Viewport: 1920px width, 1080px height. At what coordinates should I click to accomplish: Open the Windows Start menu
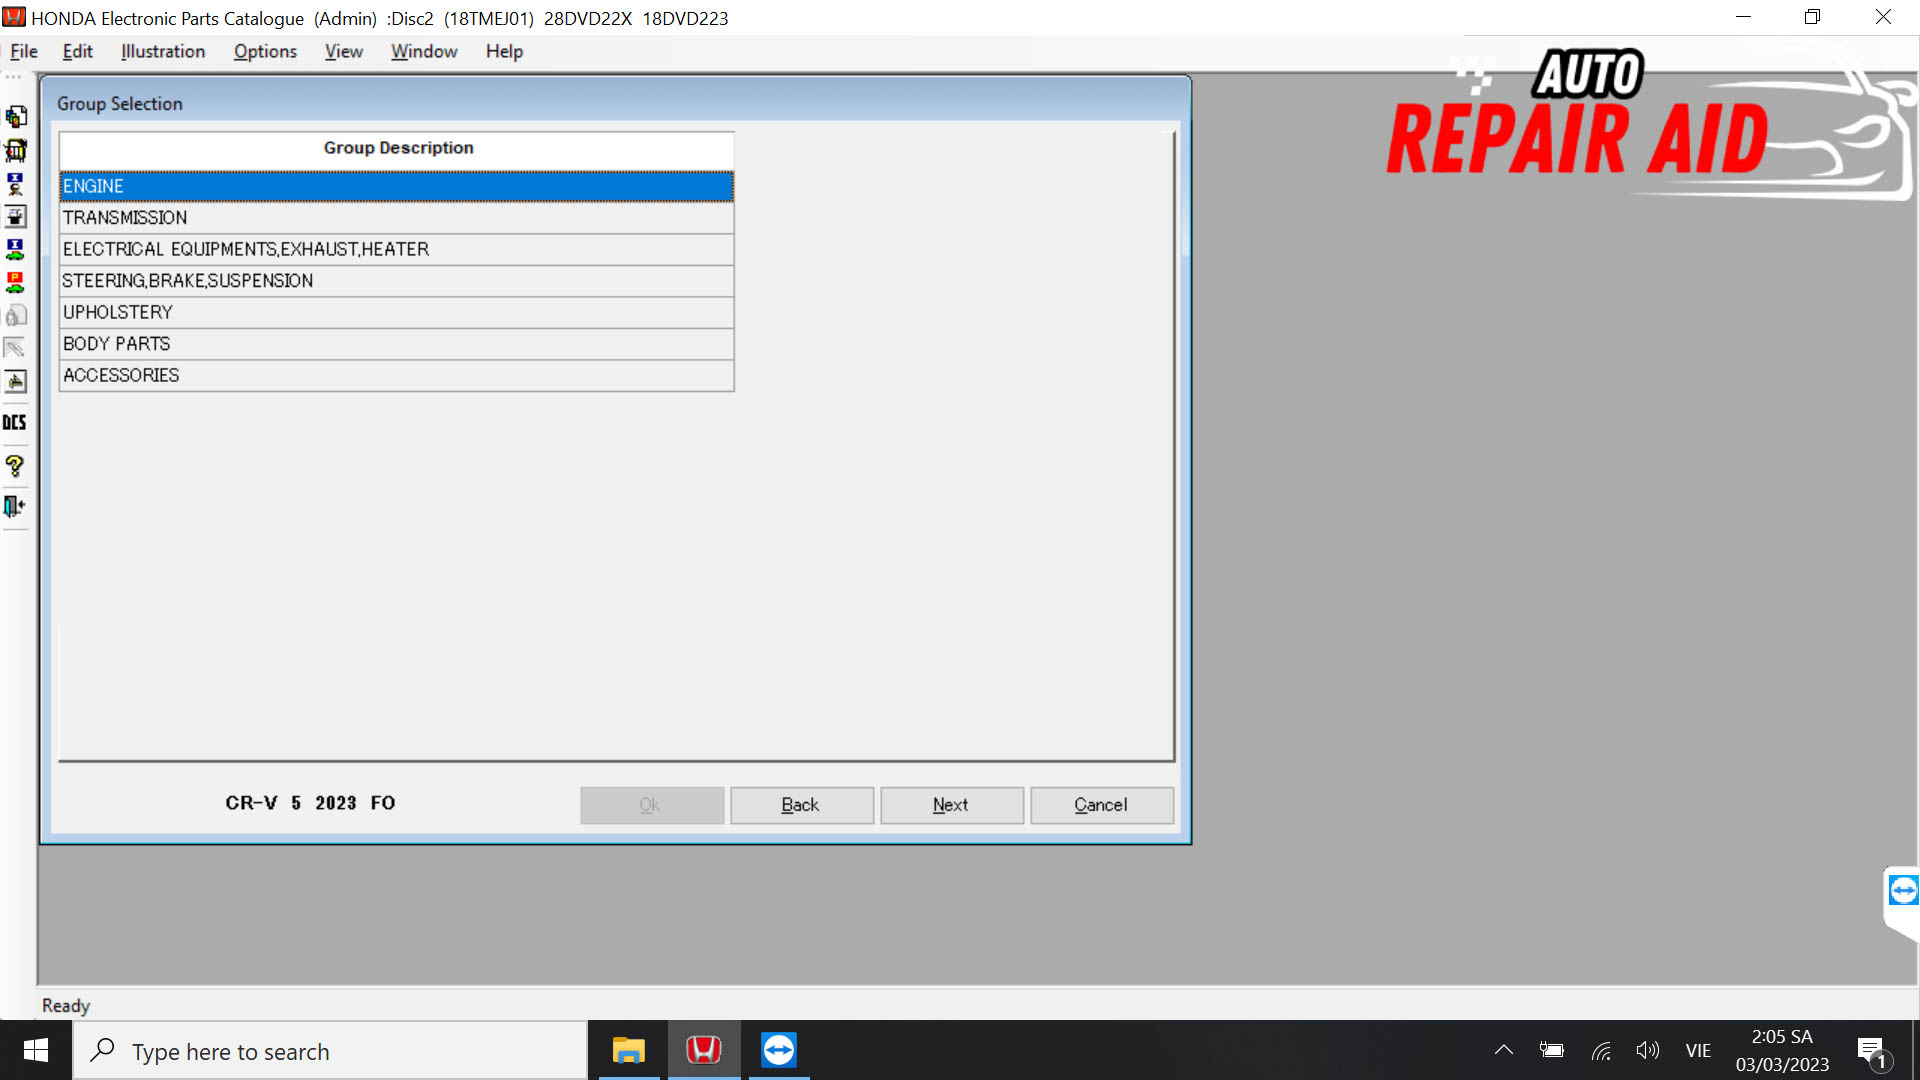(36, 1050)
